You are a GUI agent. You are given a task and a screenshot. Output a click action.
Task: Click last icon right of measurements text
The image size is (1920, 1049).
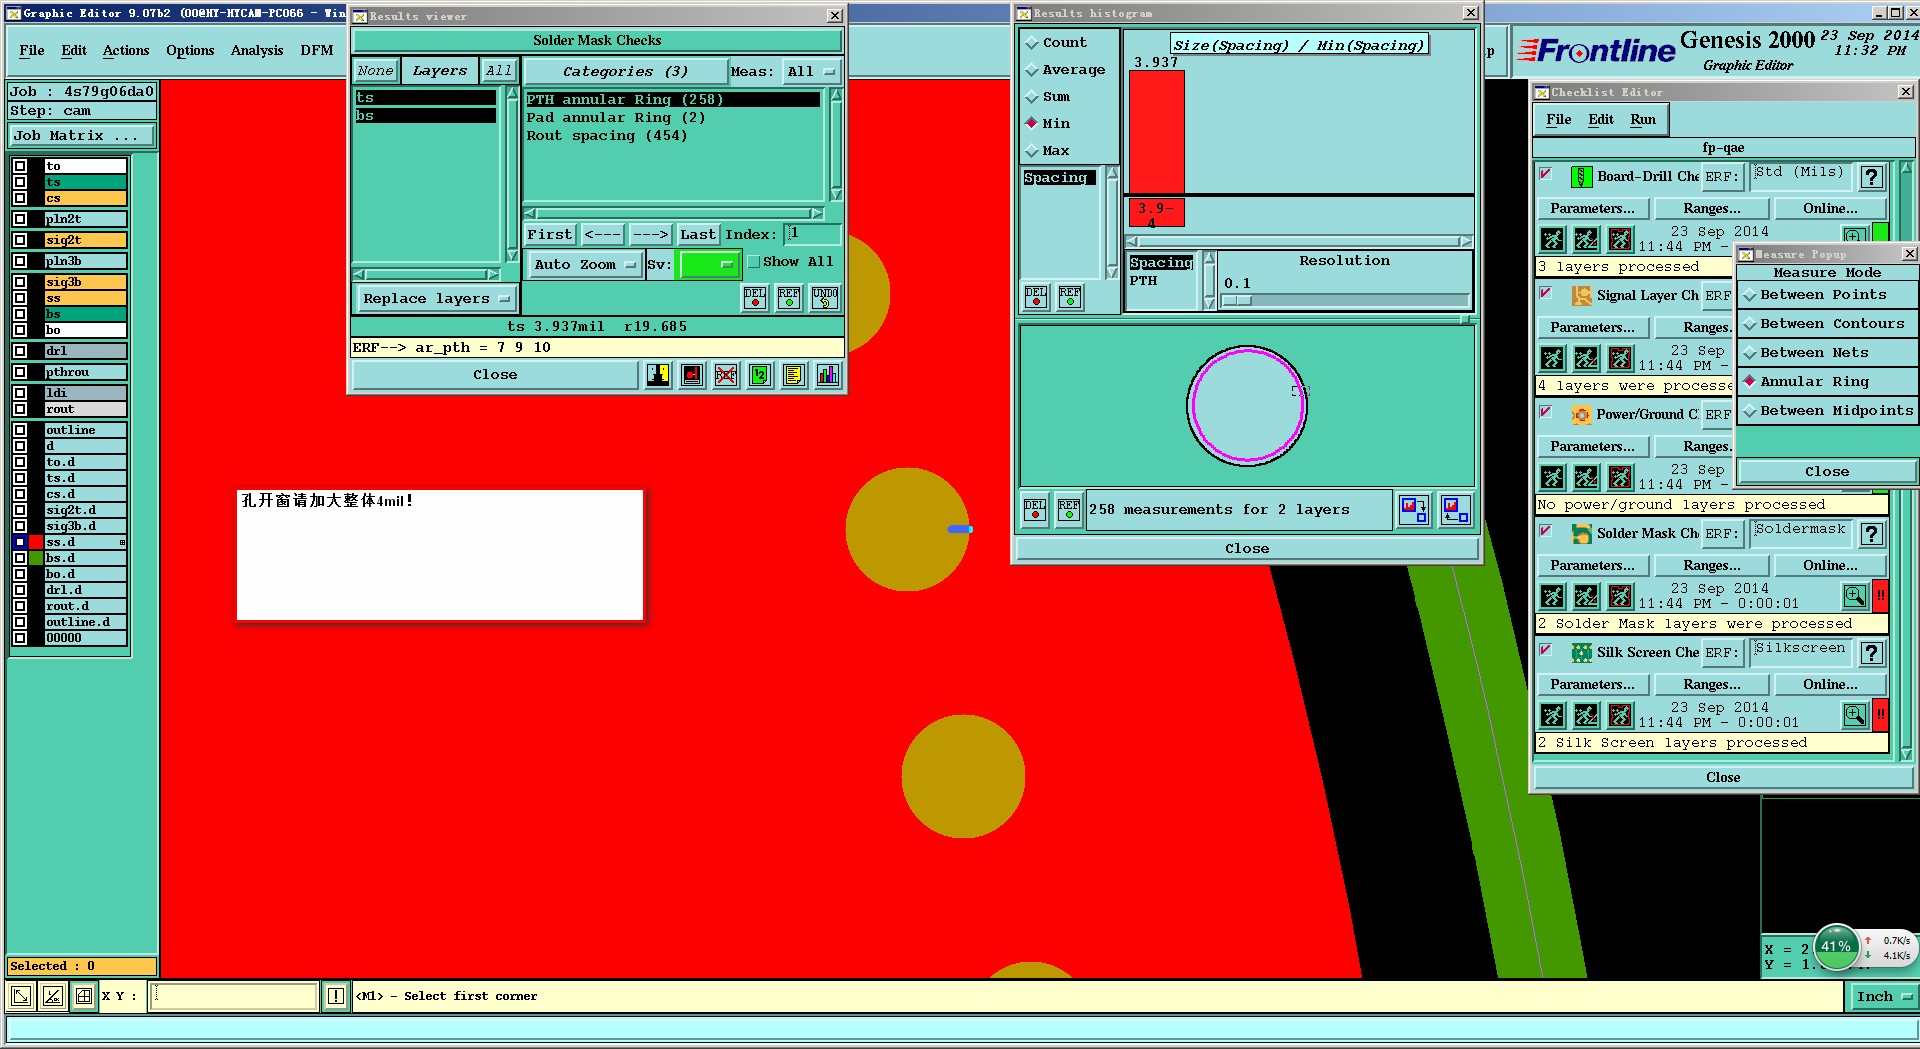tap(1456, 510)
